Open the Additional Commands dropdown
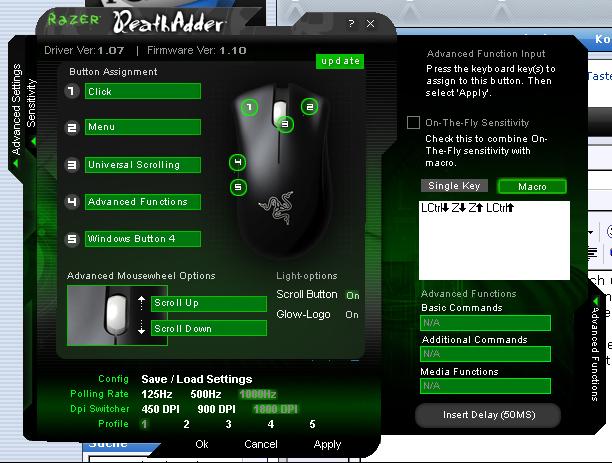The width and height of the screenshot is (612, 463). click(x=486, y=354)
